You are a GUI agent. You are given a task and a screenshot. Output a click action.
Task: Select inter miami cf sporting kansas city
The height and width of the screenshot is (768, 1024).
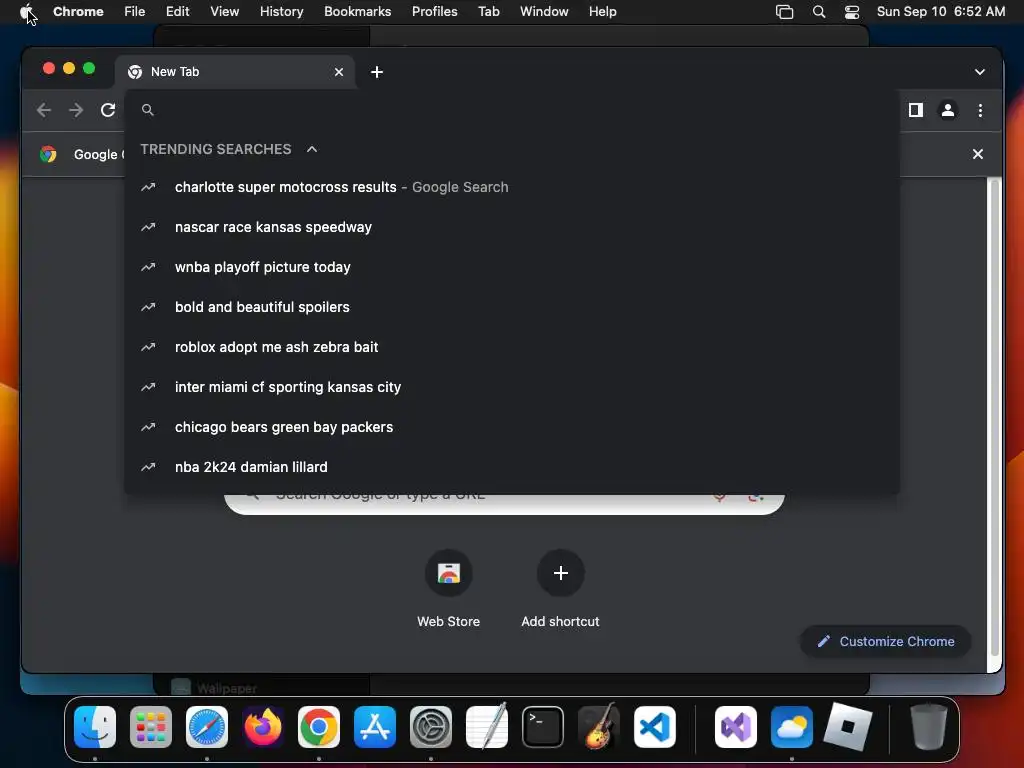pyautogui.click(x=512, y=387)
